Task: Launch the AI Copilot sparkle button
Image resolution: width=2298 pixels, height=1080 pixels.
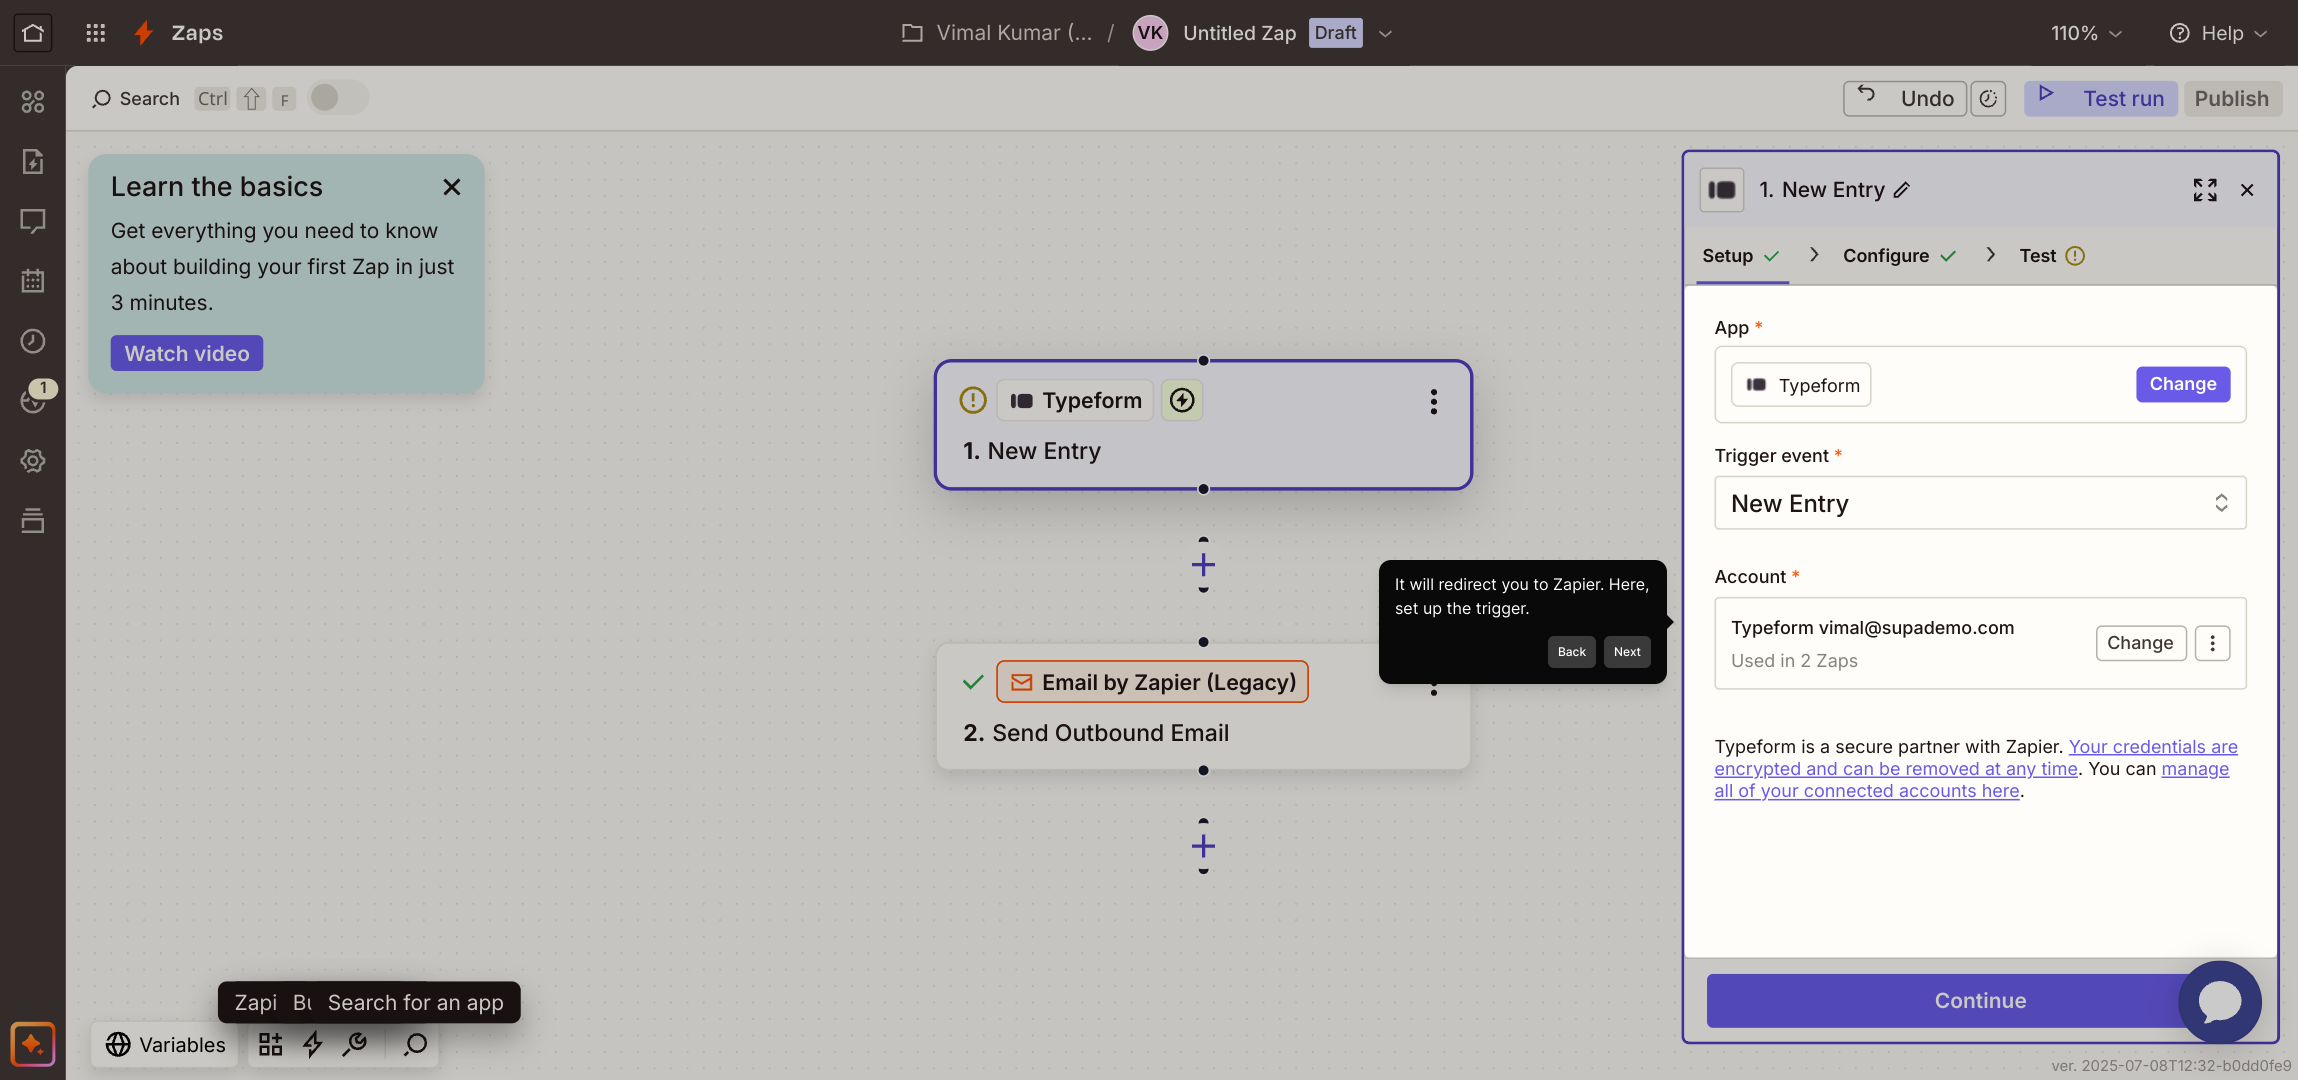Action: tap(33, 1045)
